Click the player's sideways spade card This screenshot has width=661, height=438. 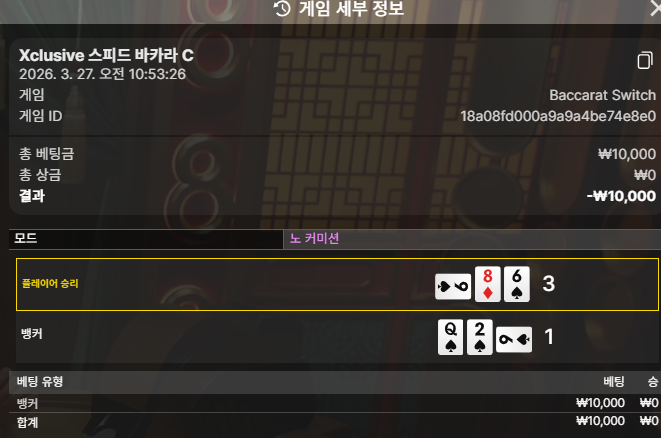pos(453,287)
